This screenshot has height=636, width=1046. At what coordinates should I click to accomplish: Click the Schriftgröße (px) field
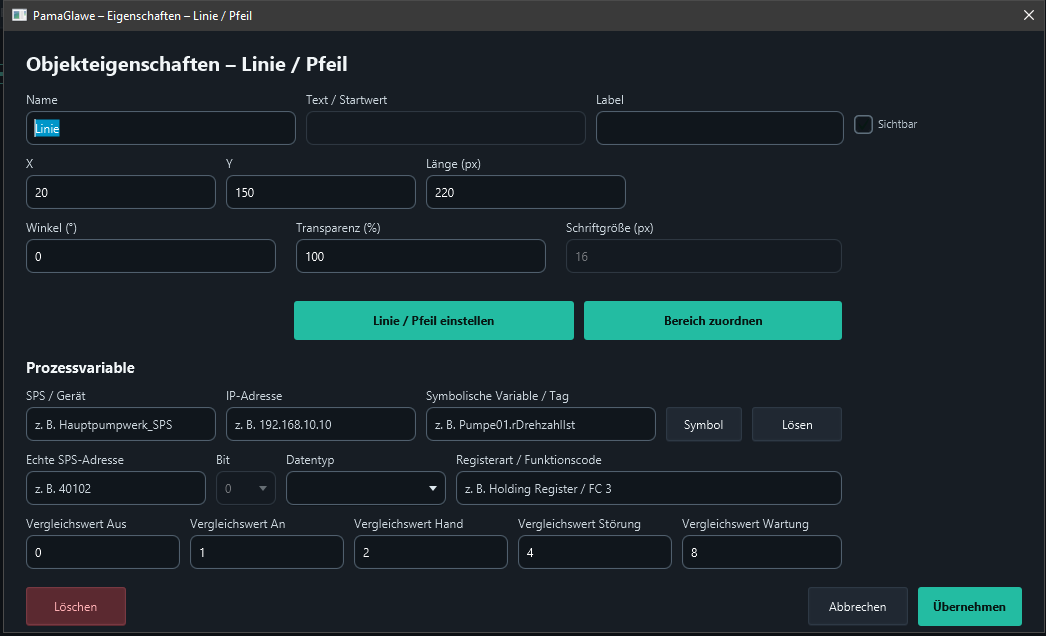(704, 256)
